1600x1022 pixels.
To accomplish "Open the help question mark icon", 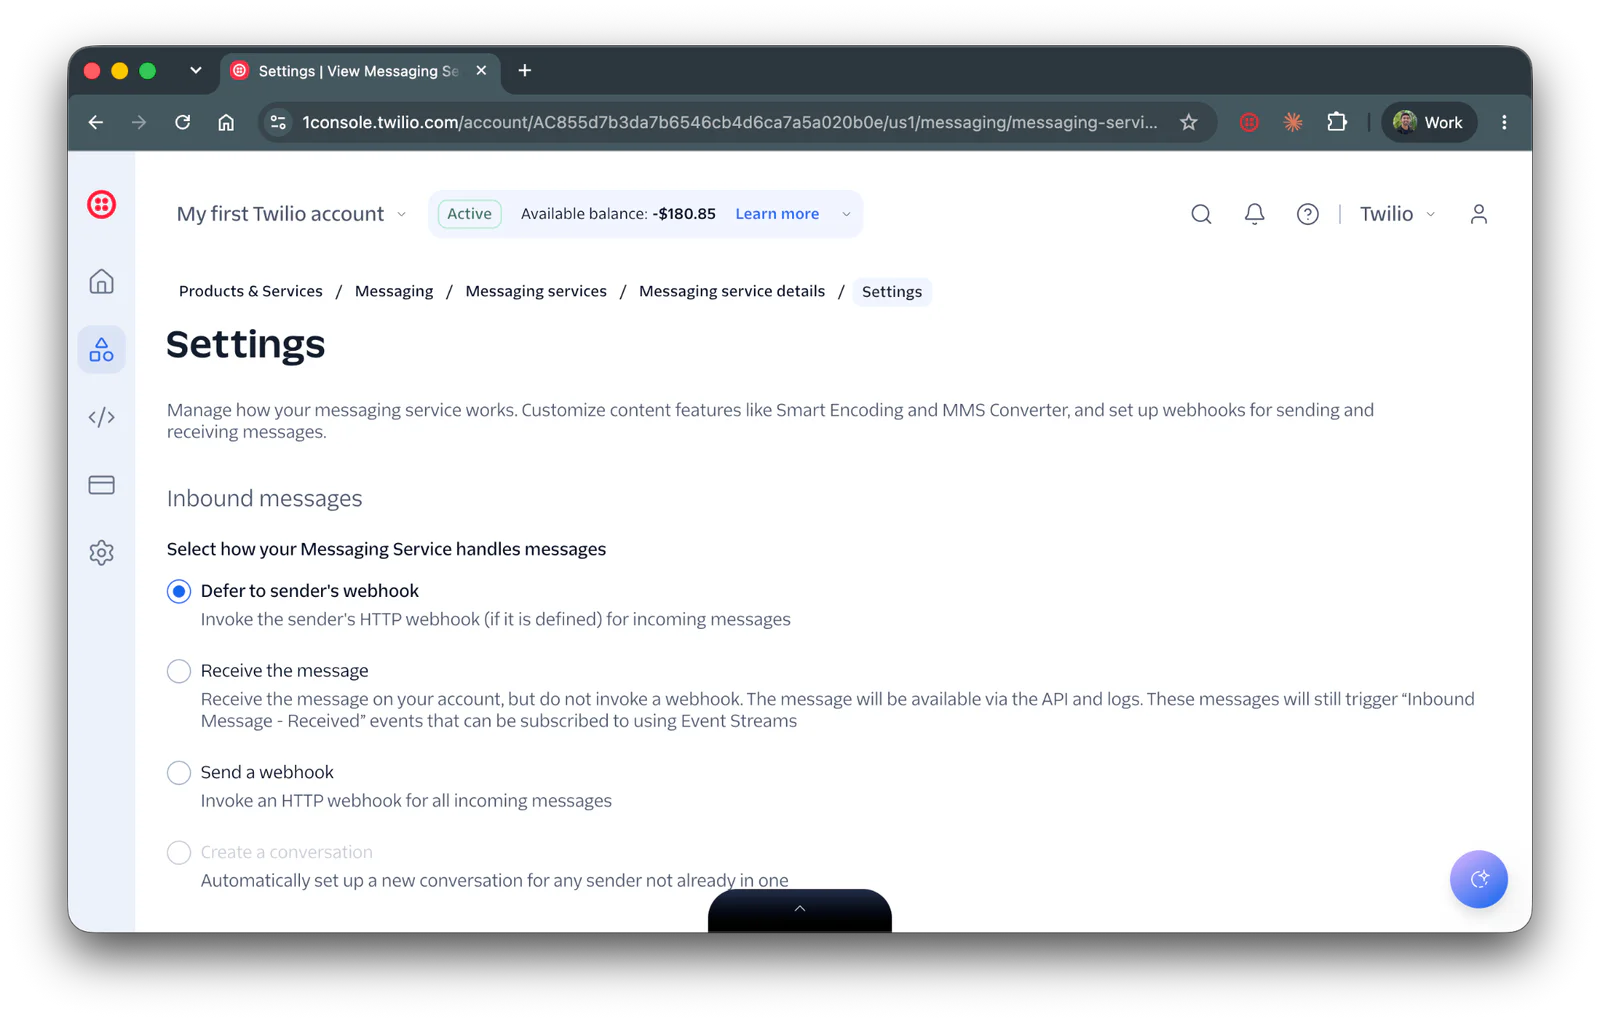I will [x=1307, y=214].
